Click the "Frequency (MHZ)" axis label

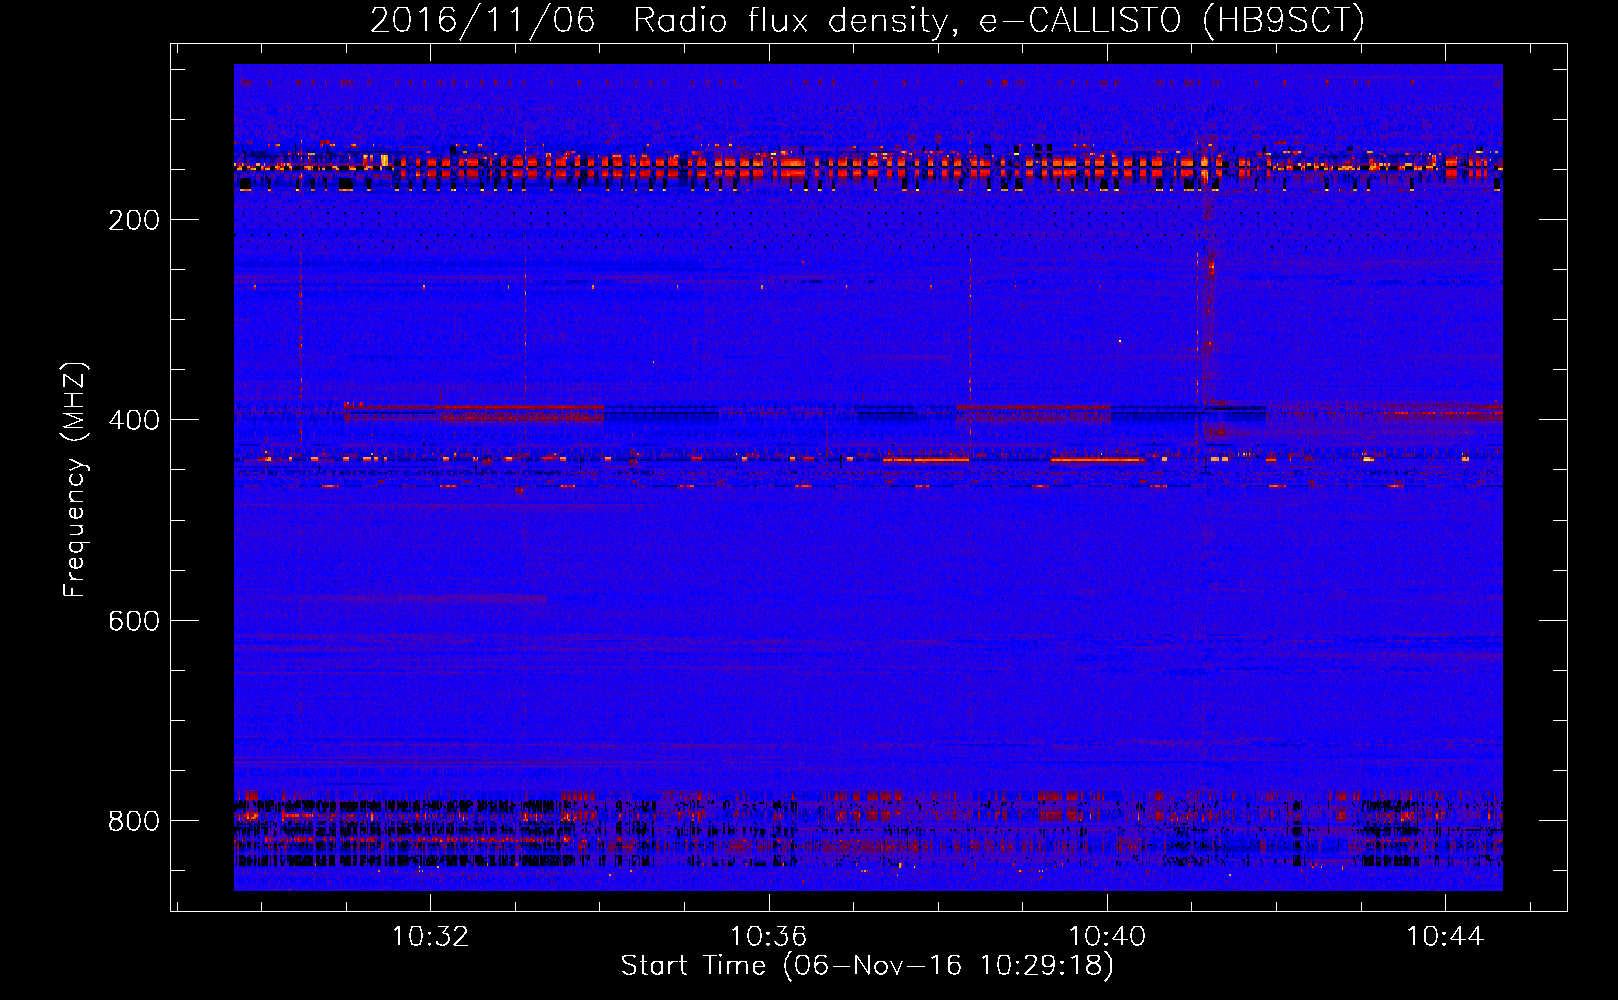point(75,480)
